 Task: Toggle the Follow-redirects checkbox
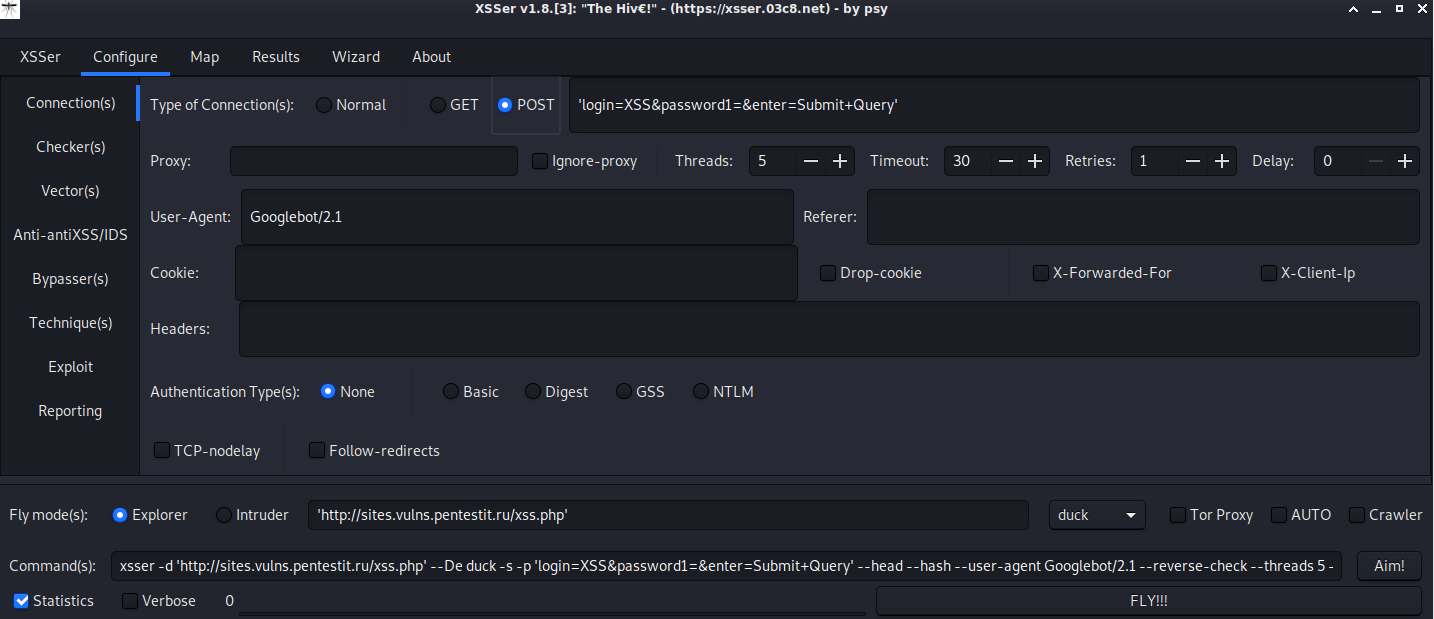click(x=317, y=451)
